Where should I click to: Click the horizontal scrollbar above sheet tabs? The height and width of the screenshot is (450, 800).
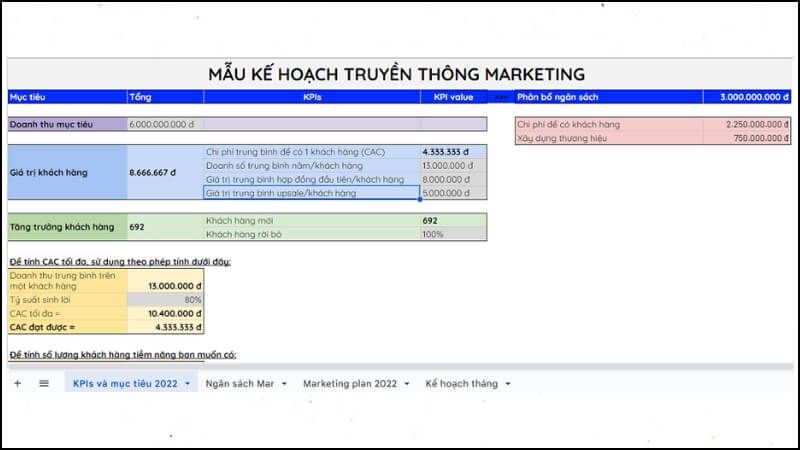coord(401,366)
